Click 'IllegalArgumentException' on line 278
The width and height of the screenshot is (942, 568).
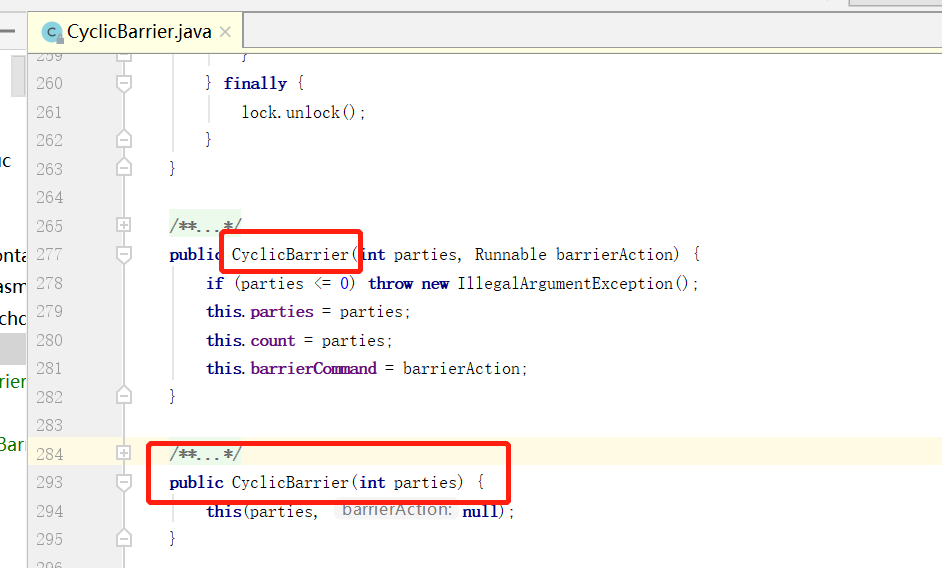565,283
